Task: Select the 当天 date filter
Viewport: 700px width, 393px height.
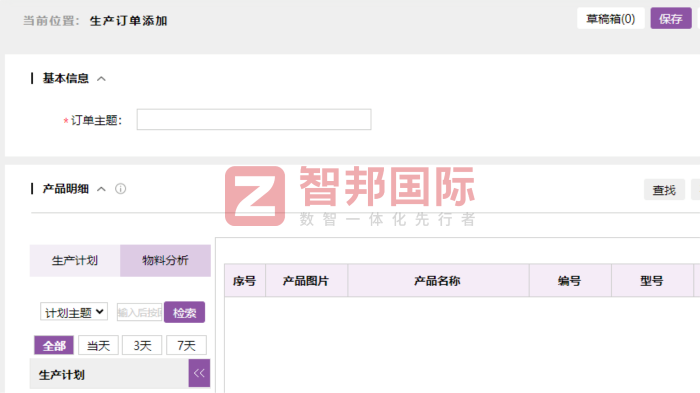Action: coord(98,345)
